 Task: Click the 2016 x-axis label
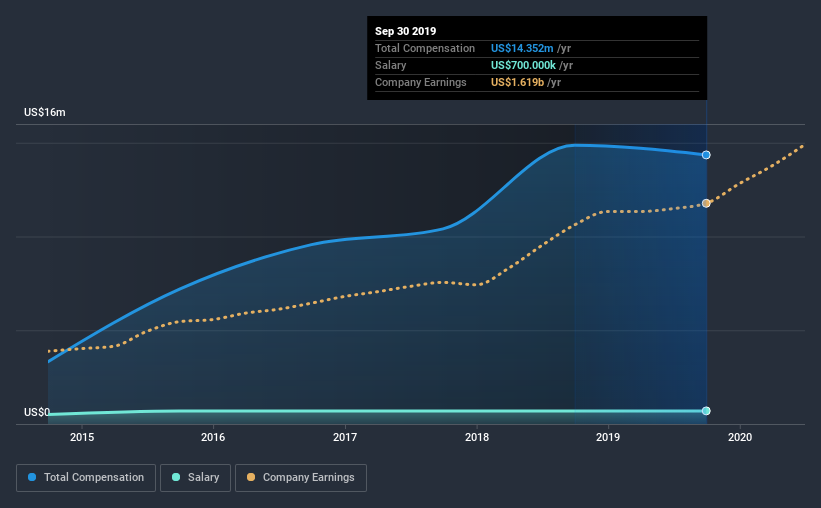pos(213,437)
